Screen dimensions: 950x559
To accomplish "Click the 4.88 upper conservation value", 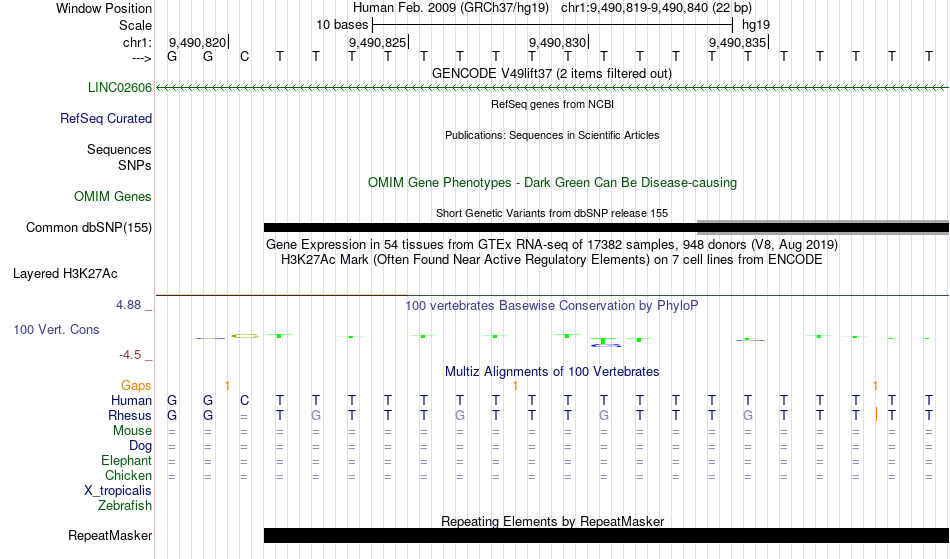I will 128,305.
